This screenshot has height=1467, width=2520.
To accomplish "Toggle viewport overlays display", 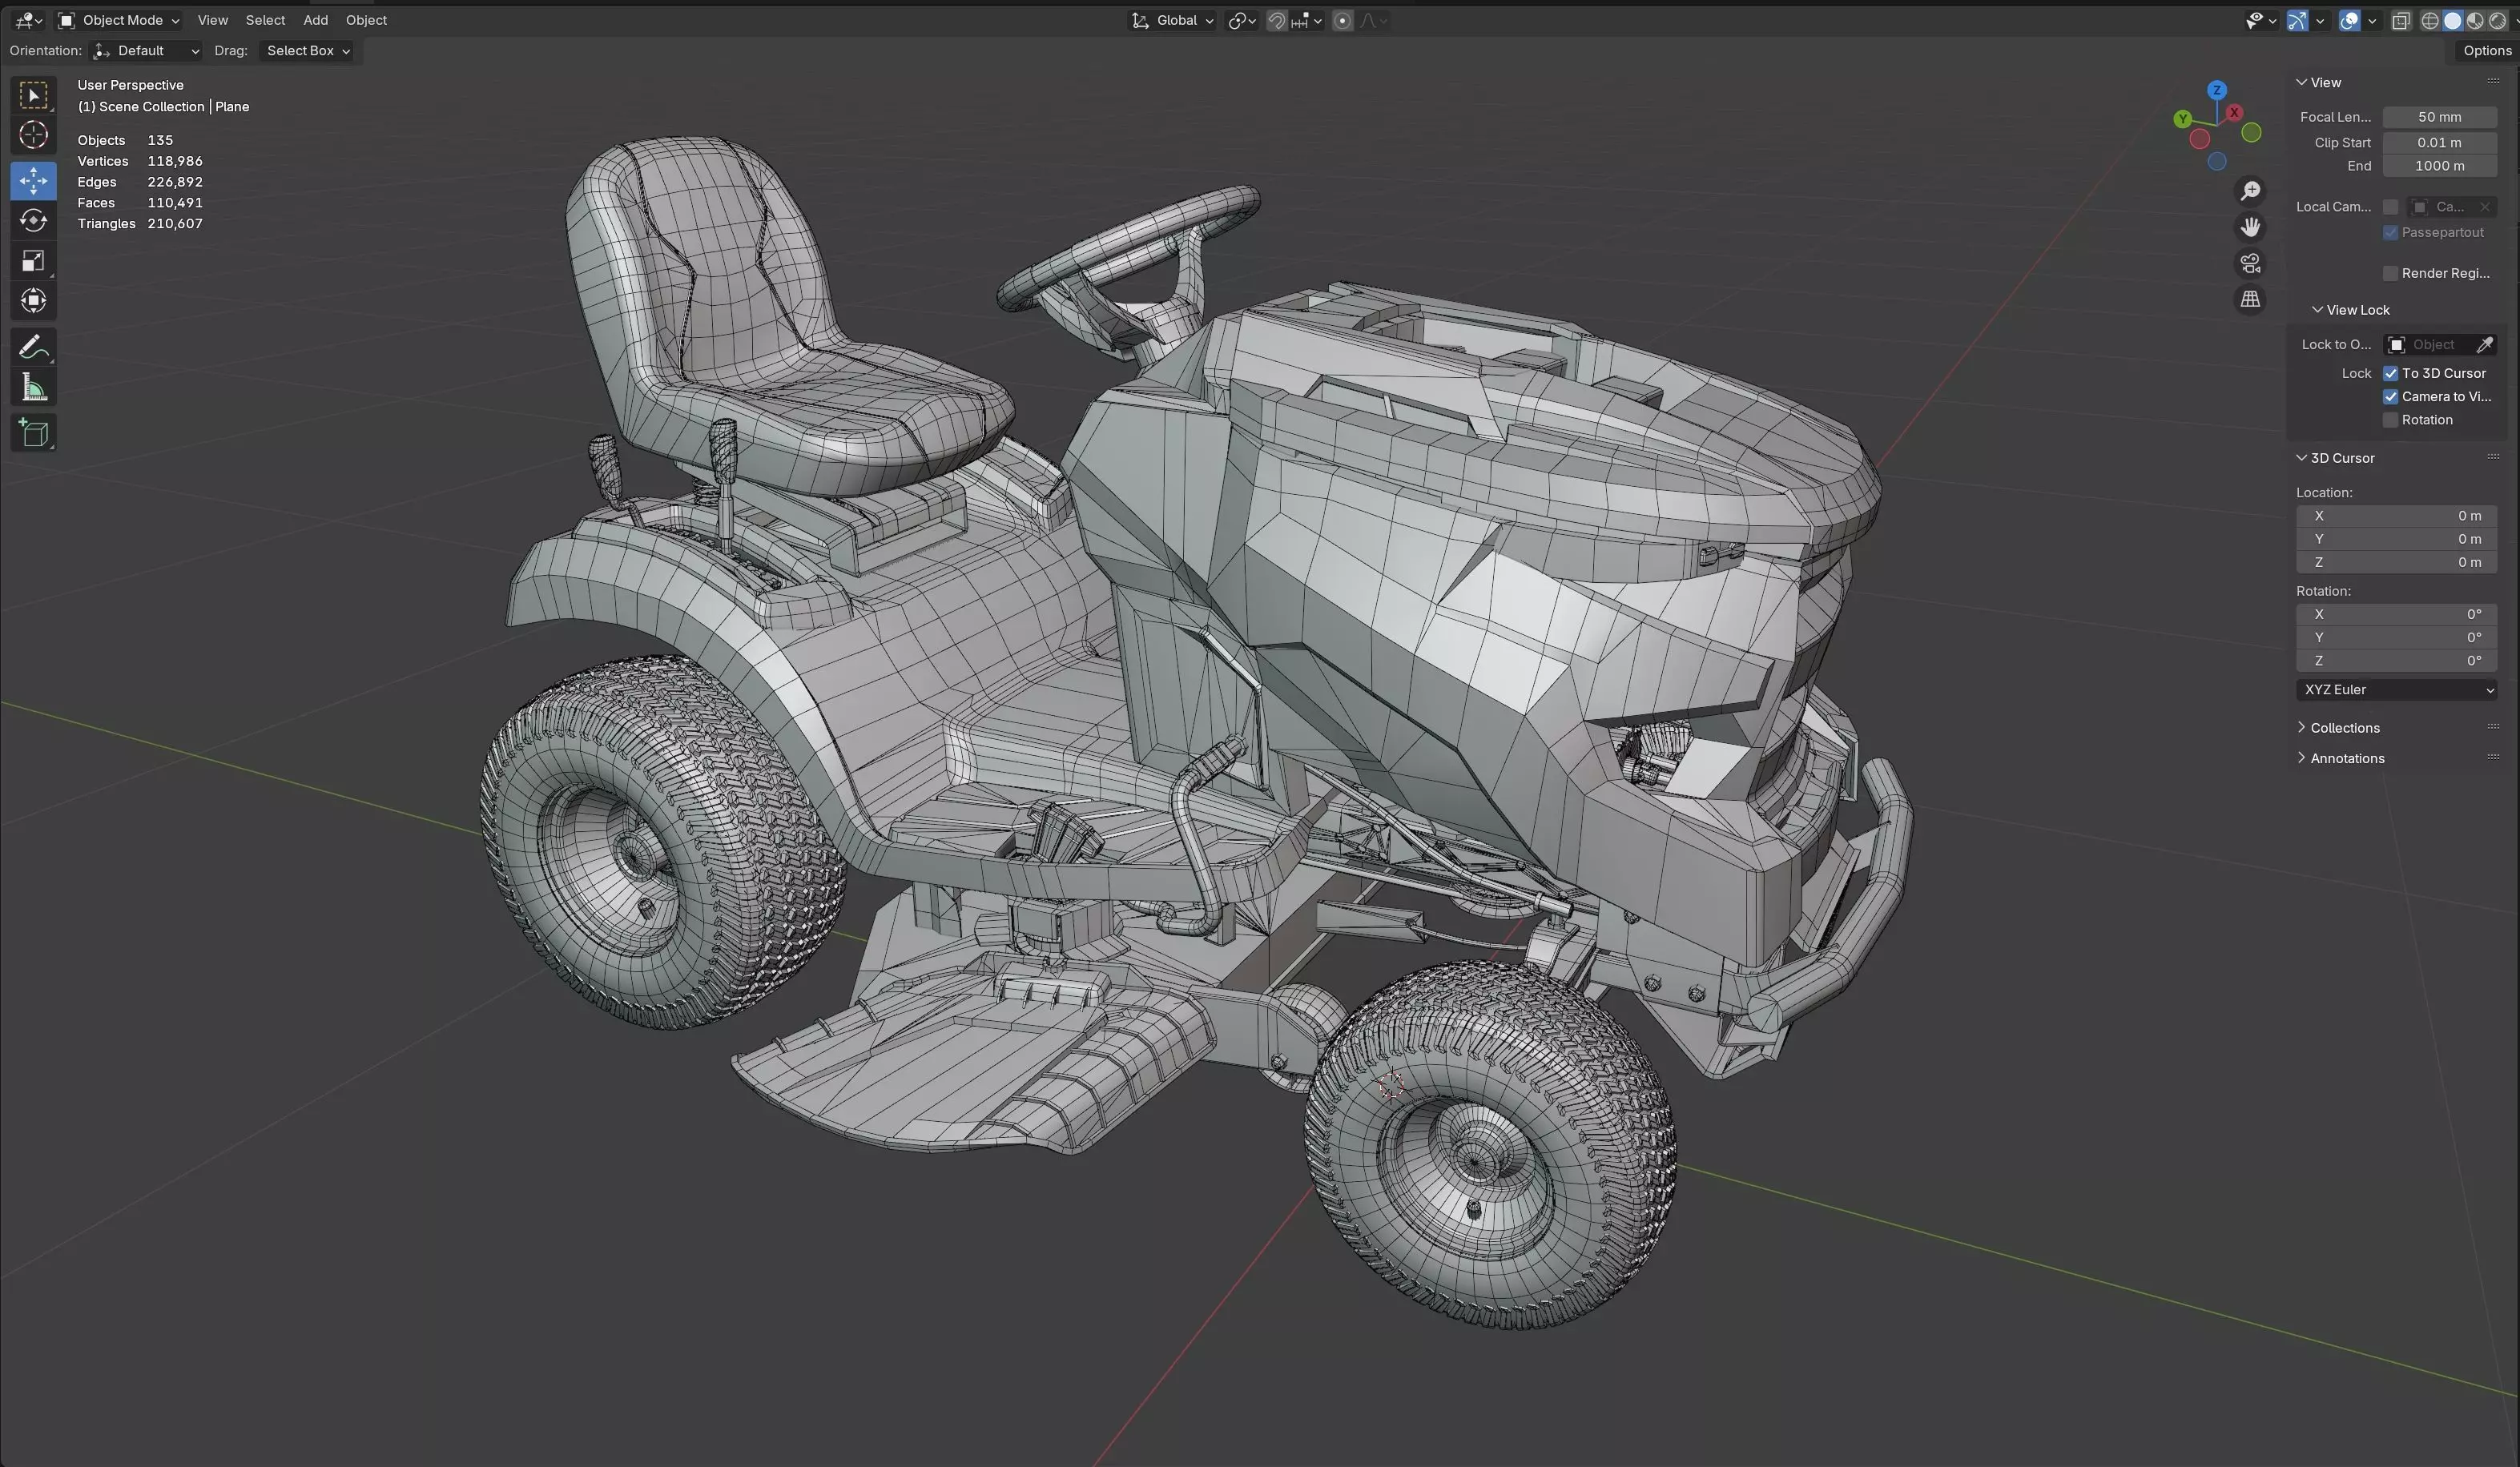I will coord(2349,21).
